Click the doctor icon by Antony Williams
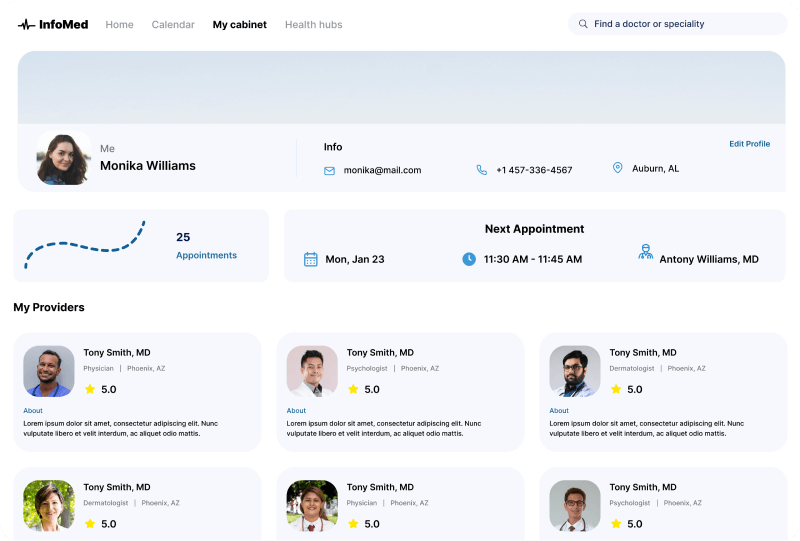Screen dimensions: 800x541 tap(645, 252)
